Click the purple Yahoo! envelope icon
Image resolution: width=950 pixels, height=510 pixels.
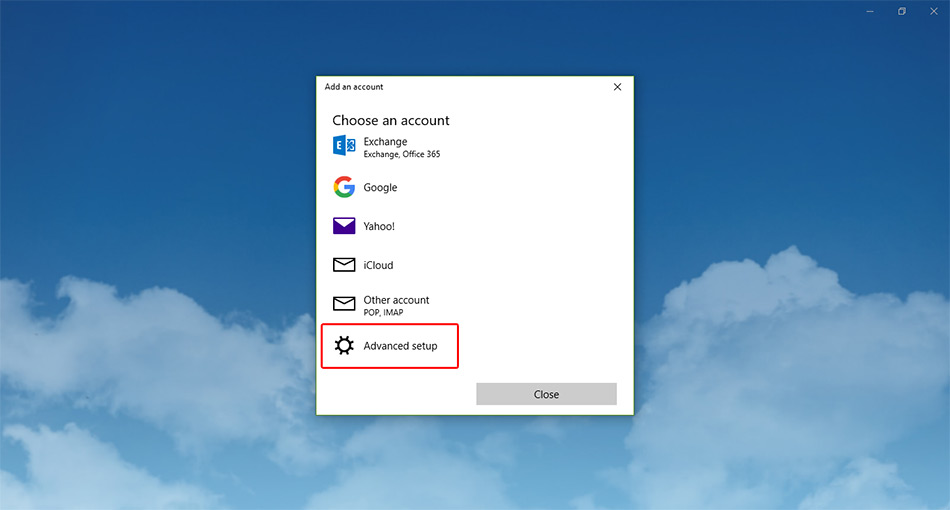point(344,226)
